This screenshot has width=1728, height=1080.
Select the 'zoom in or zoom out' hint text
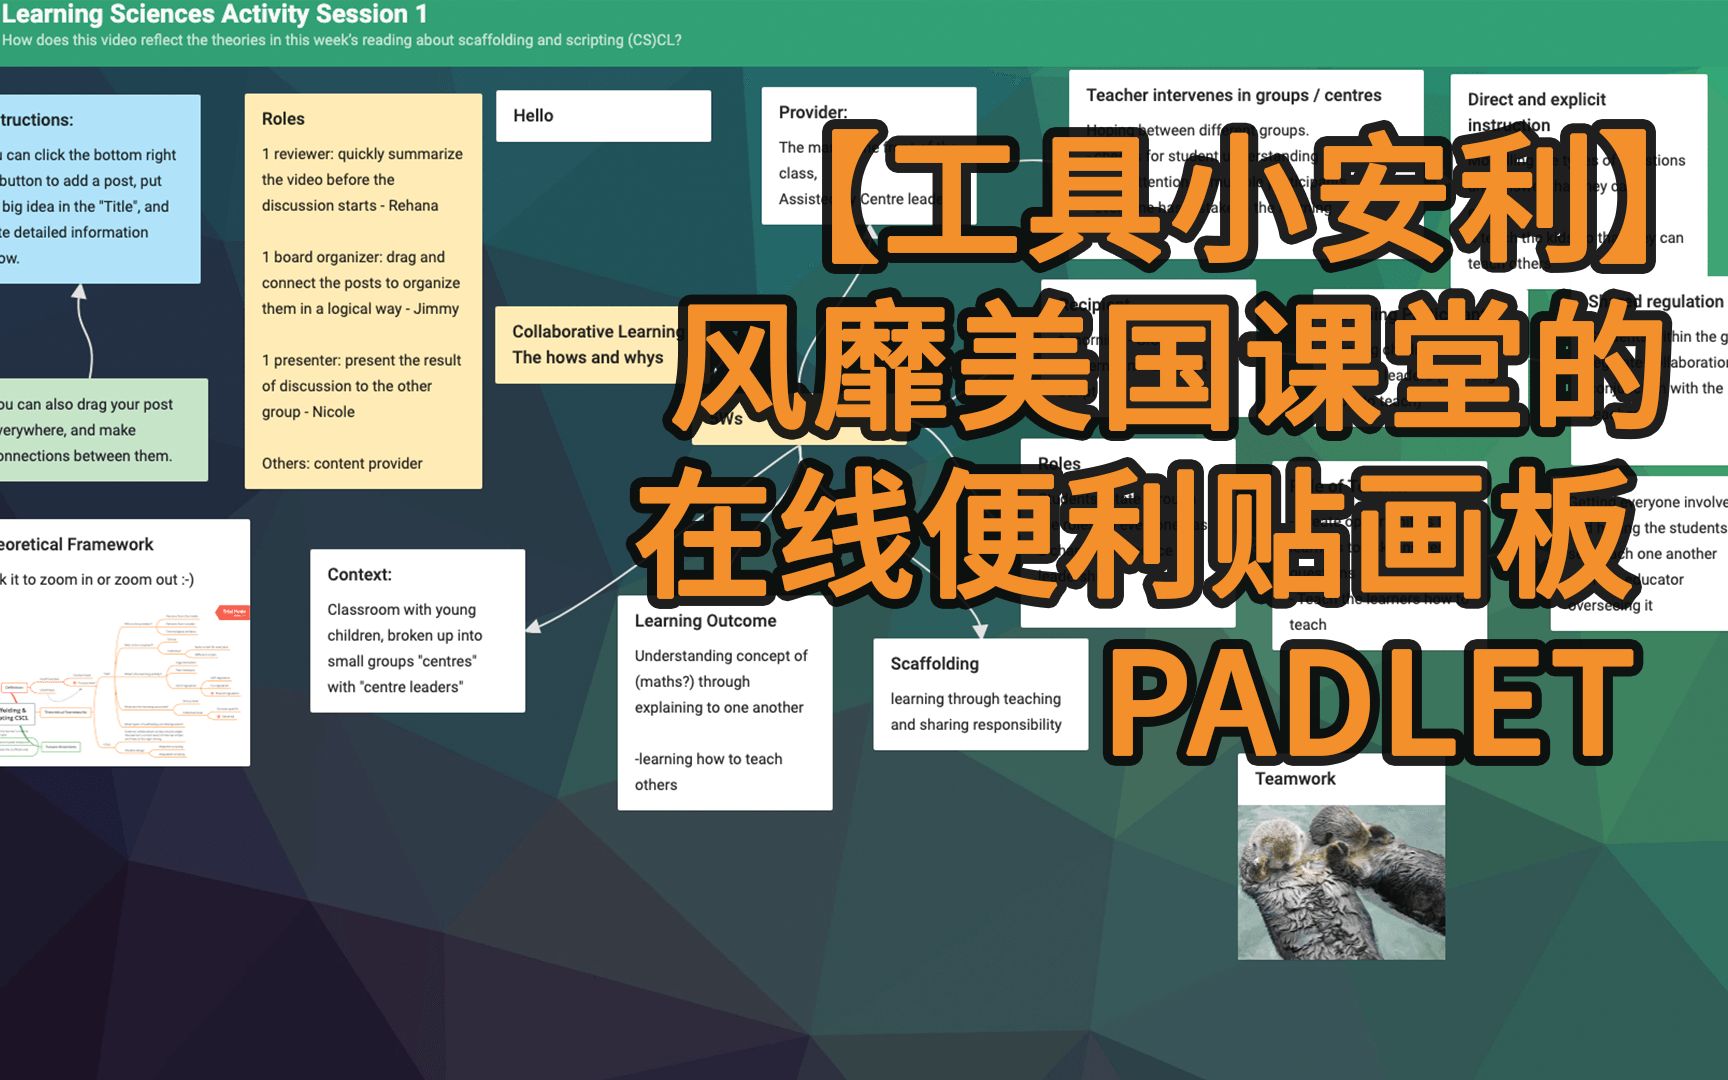(x=97, y=579)
